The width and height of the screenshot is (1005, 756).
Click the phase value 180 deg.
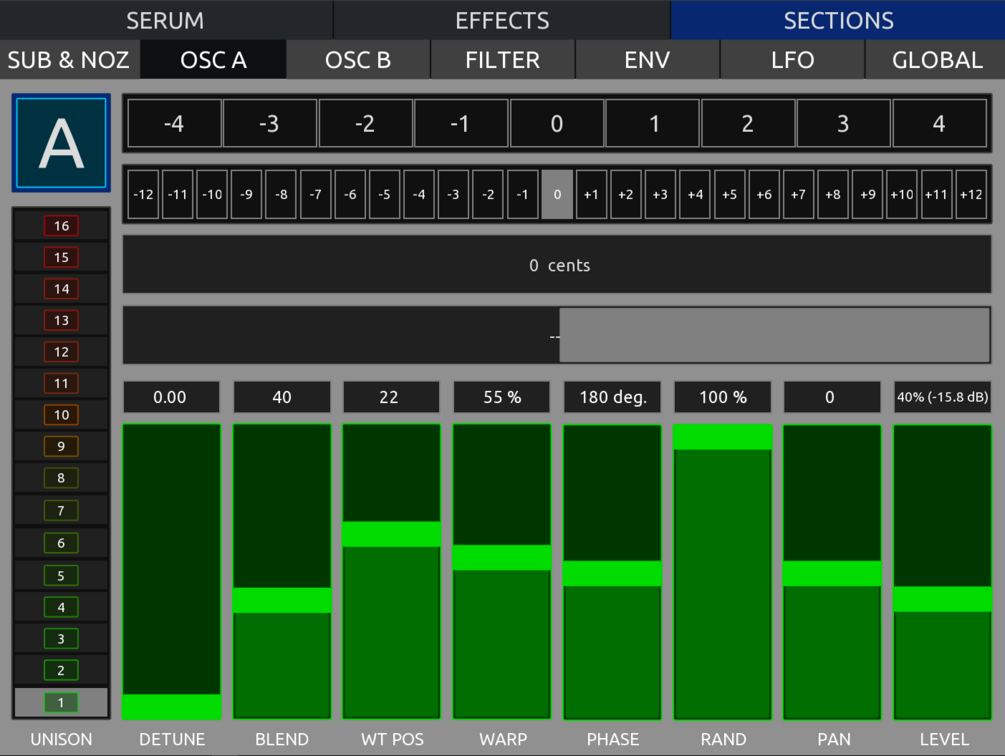click(612, 397)
